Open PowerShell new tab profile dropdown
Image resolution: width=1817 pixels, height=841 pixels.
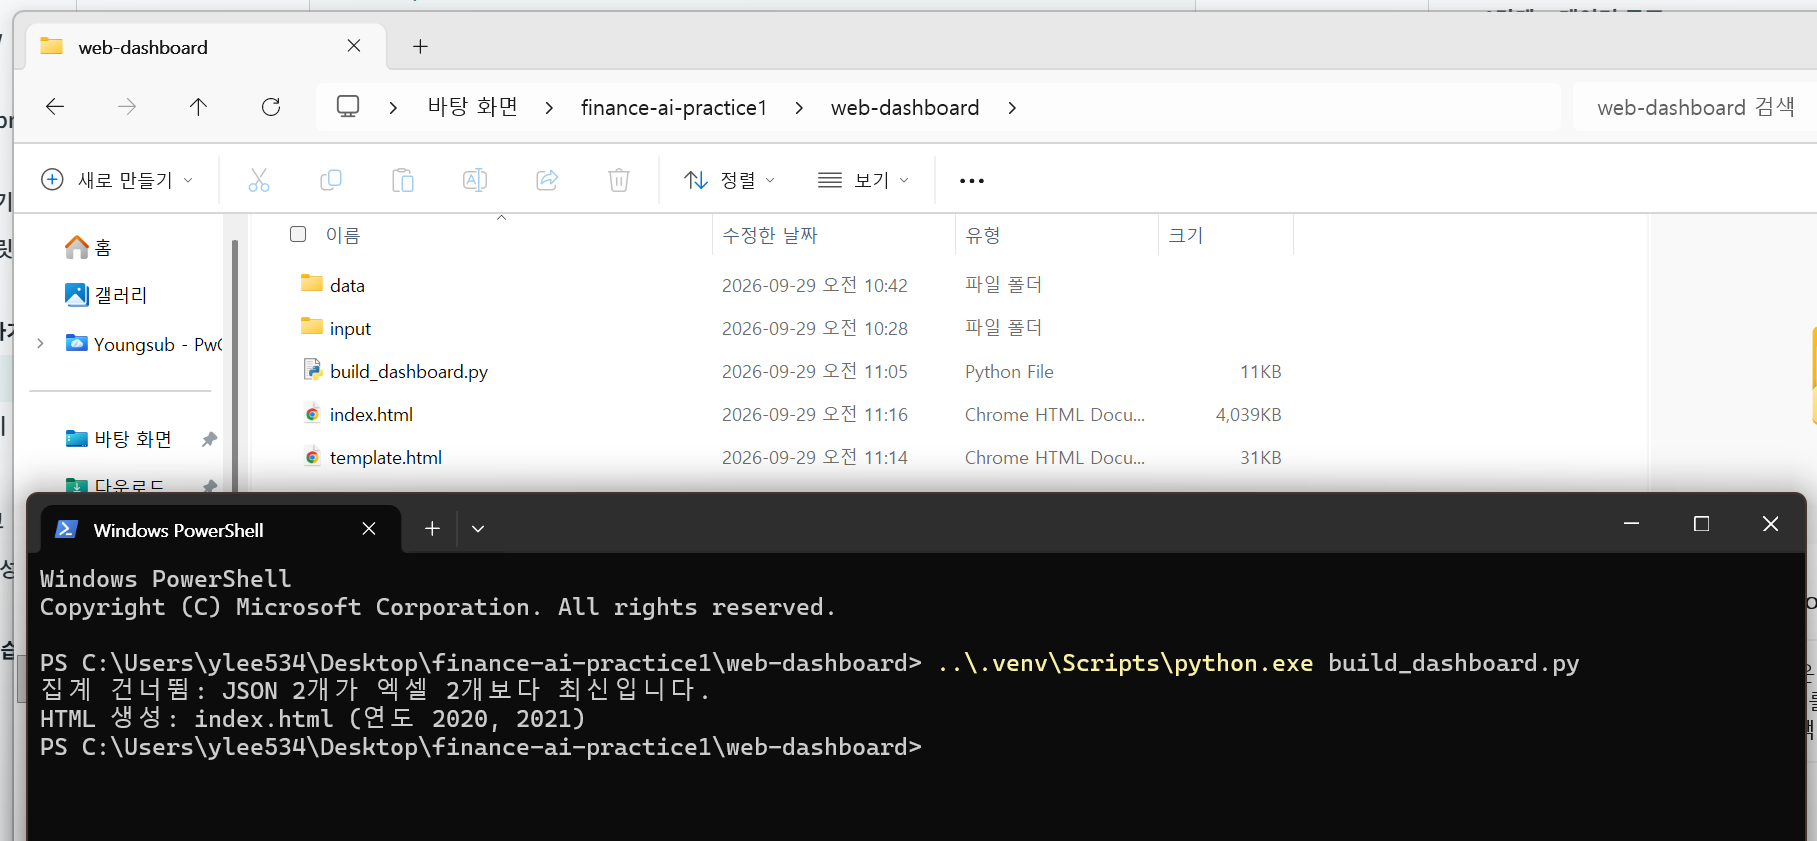478,529
